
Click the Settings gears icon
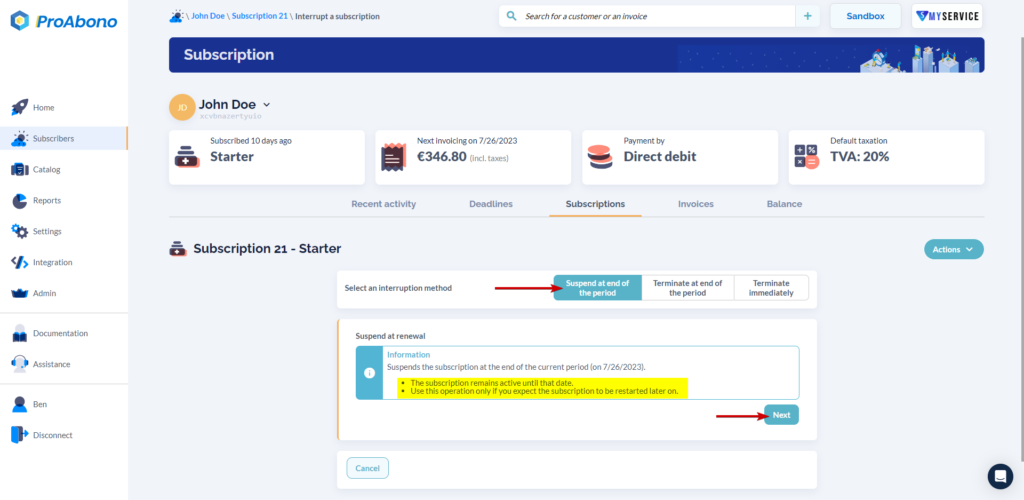20,231
